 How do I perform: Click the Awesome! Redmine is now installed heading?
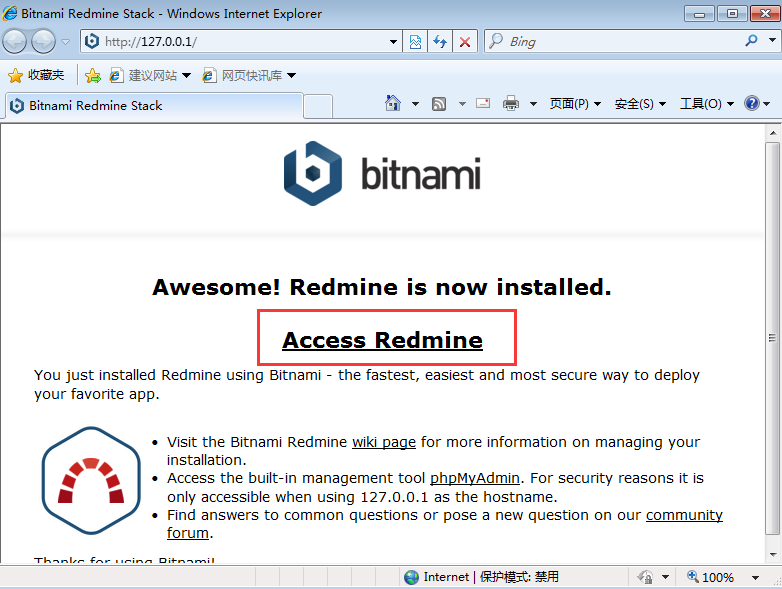pos(382,287)
